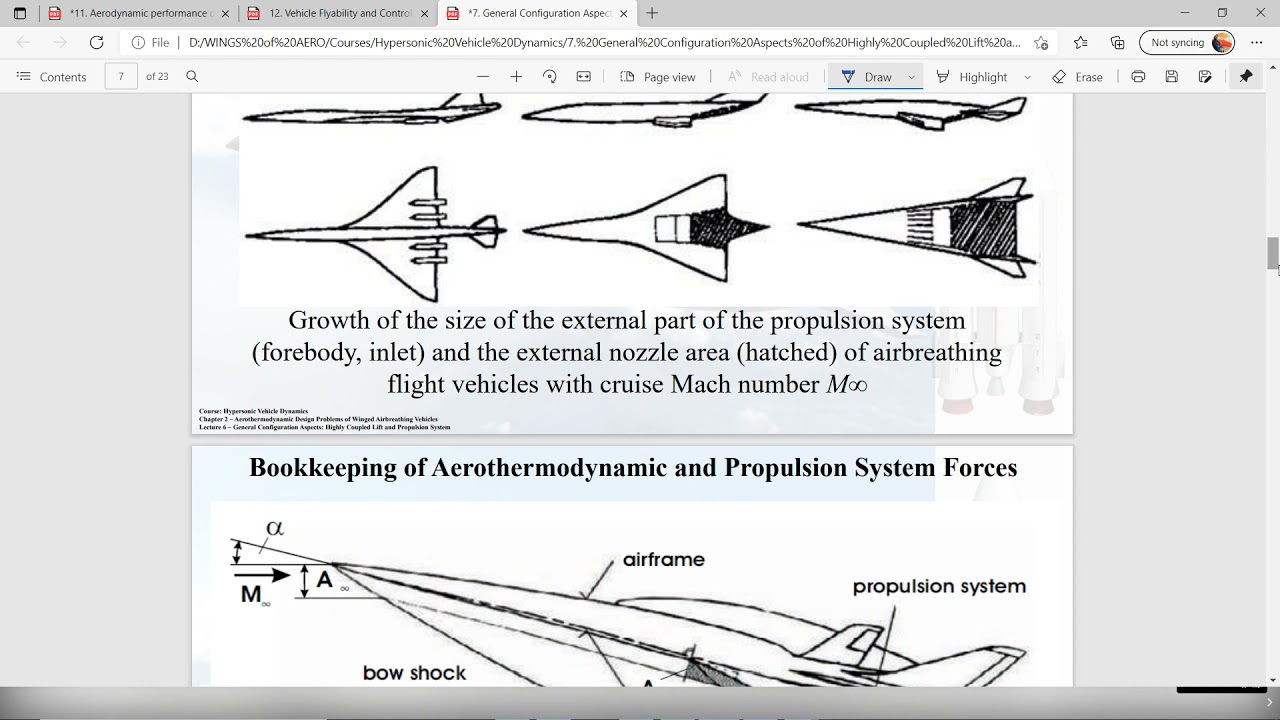This screenshot has width=1280, height=720.
Task: Click the address bar URL
Action: click(x=604, y=43)
